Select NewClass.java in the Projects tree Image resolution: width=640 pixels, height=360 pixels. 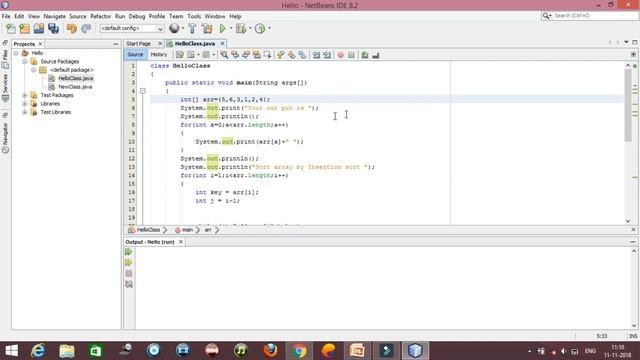75,87
